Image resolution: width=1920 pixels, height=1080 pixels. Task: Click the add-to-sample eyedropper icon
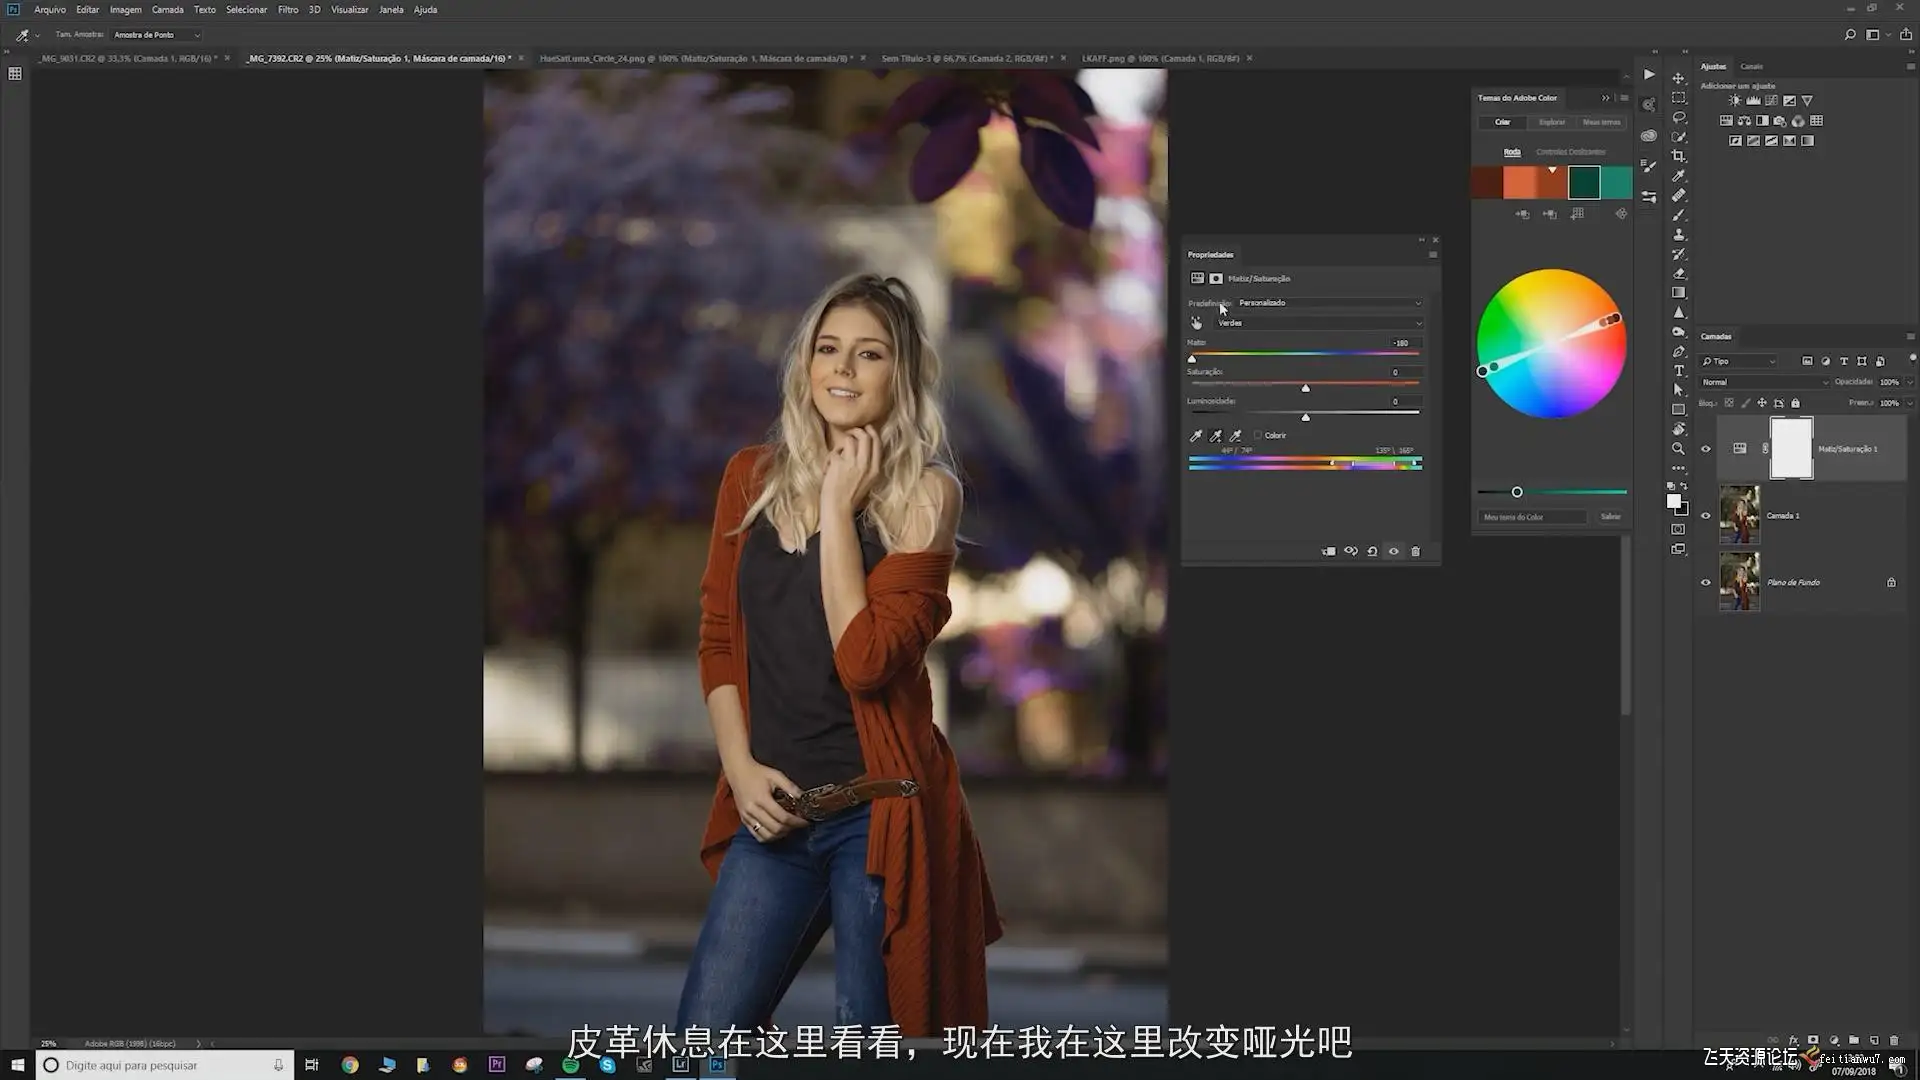(1216, 436)
